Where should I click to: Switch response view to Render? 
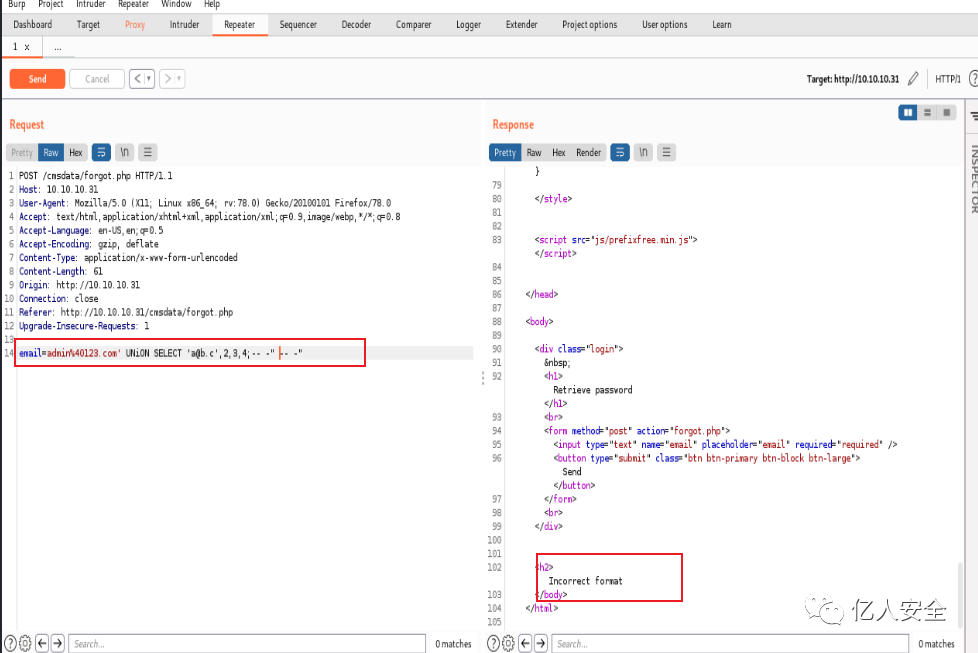coord(588,153)
